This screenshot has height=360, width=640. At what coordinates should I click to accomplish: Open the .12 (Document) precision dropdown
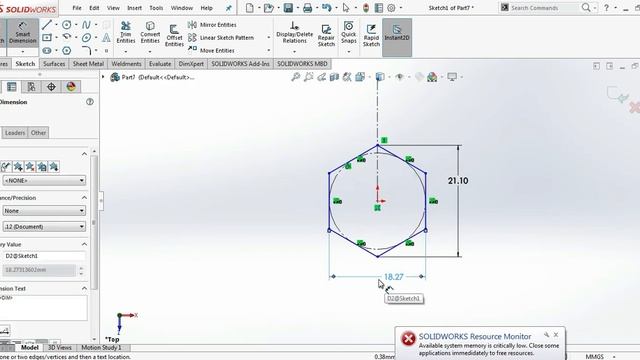click(x=44, y=227)
